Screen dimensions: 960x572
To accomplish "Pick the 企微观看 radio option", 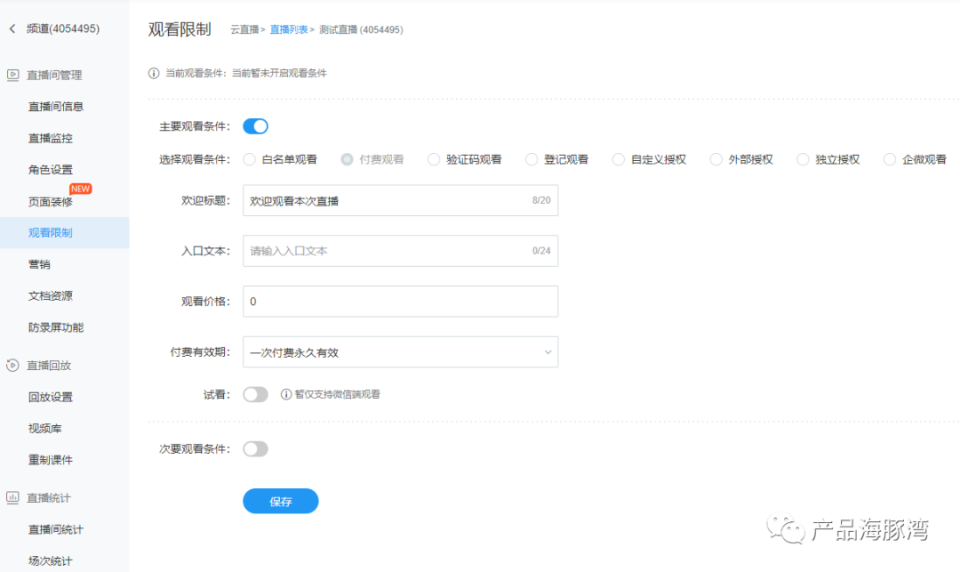I will click(890, 159).
